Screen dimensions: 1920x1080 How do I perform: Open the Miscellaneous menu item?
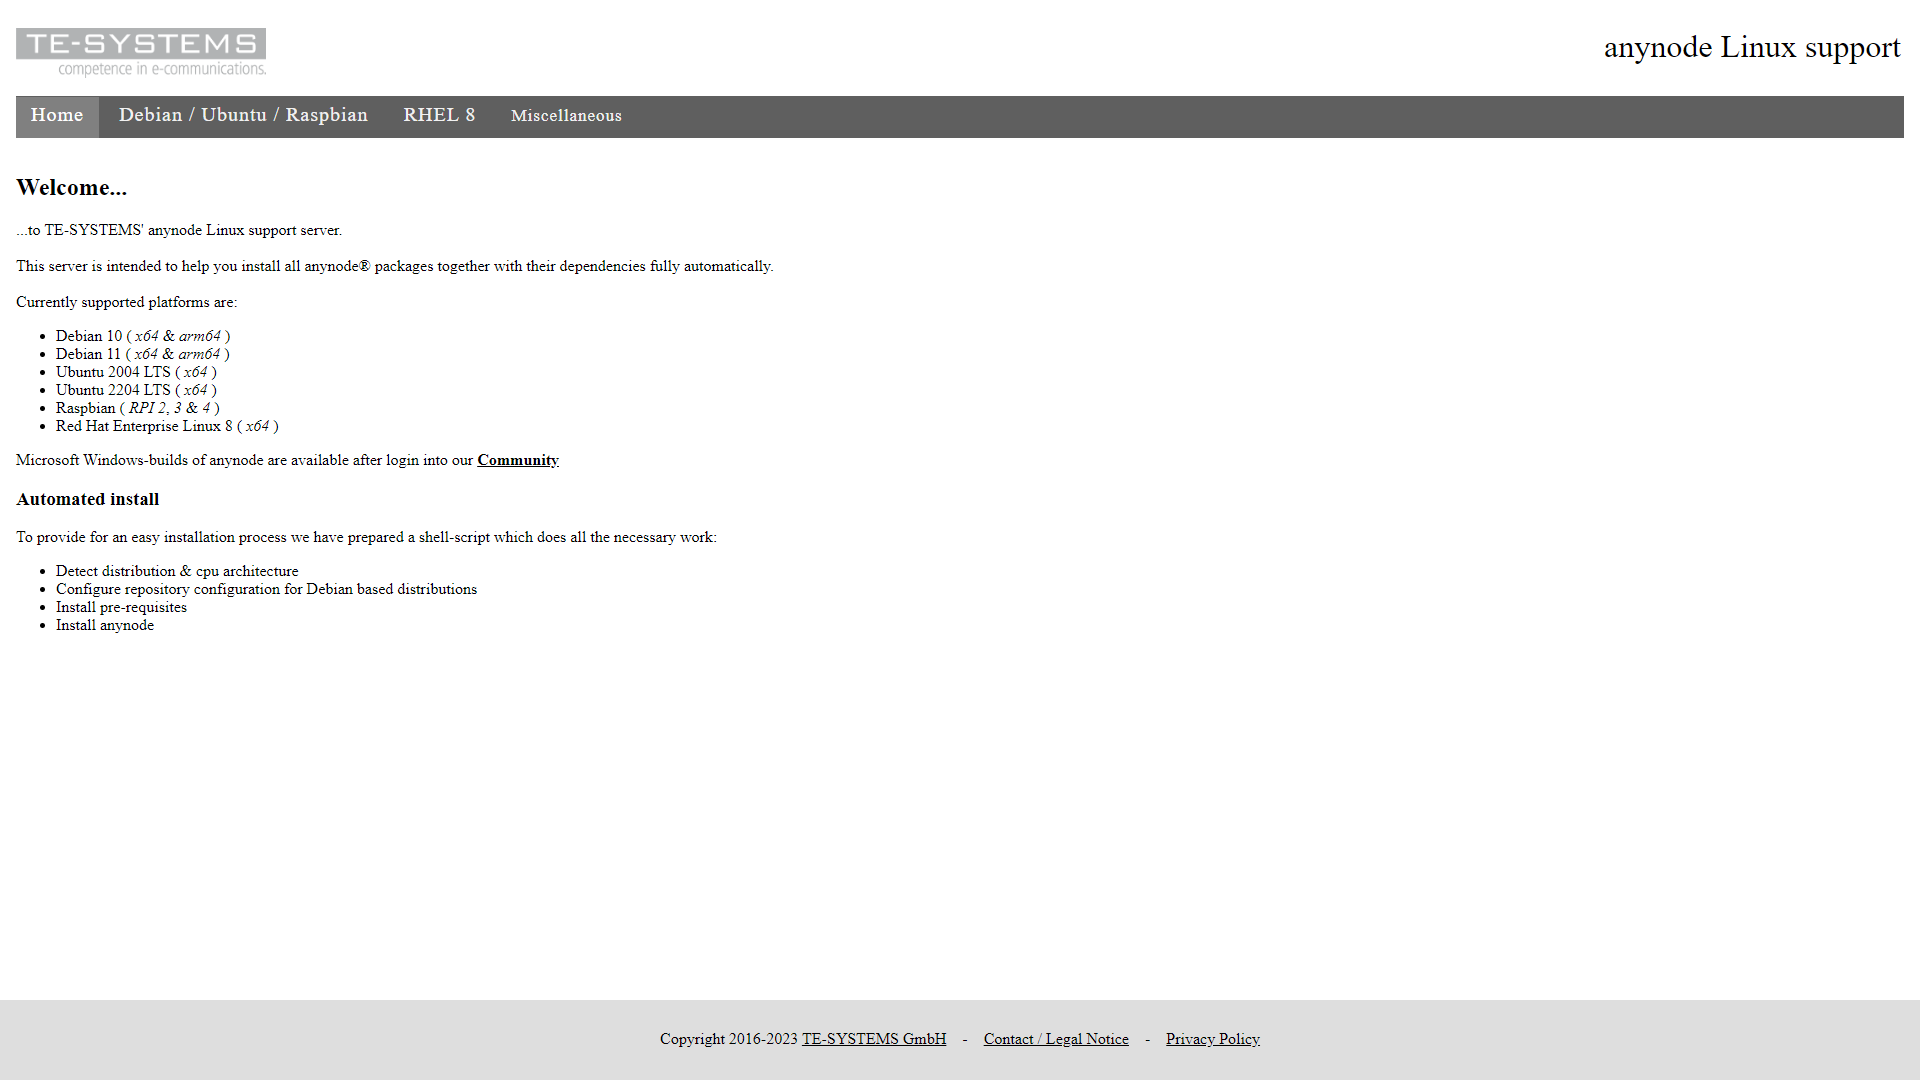point(566,116)
